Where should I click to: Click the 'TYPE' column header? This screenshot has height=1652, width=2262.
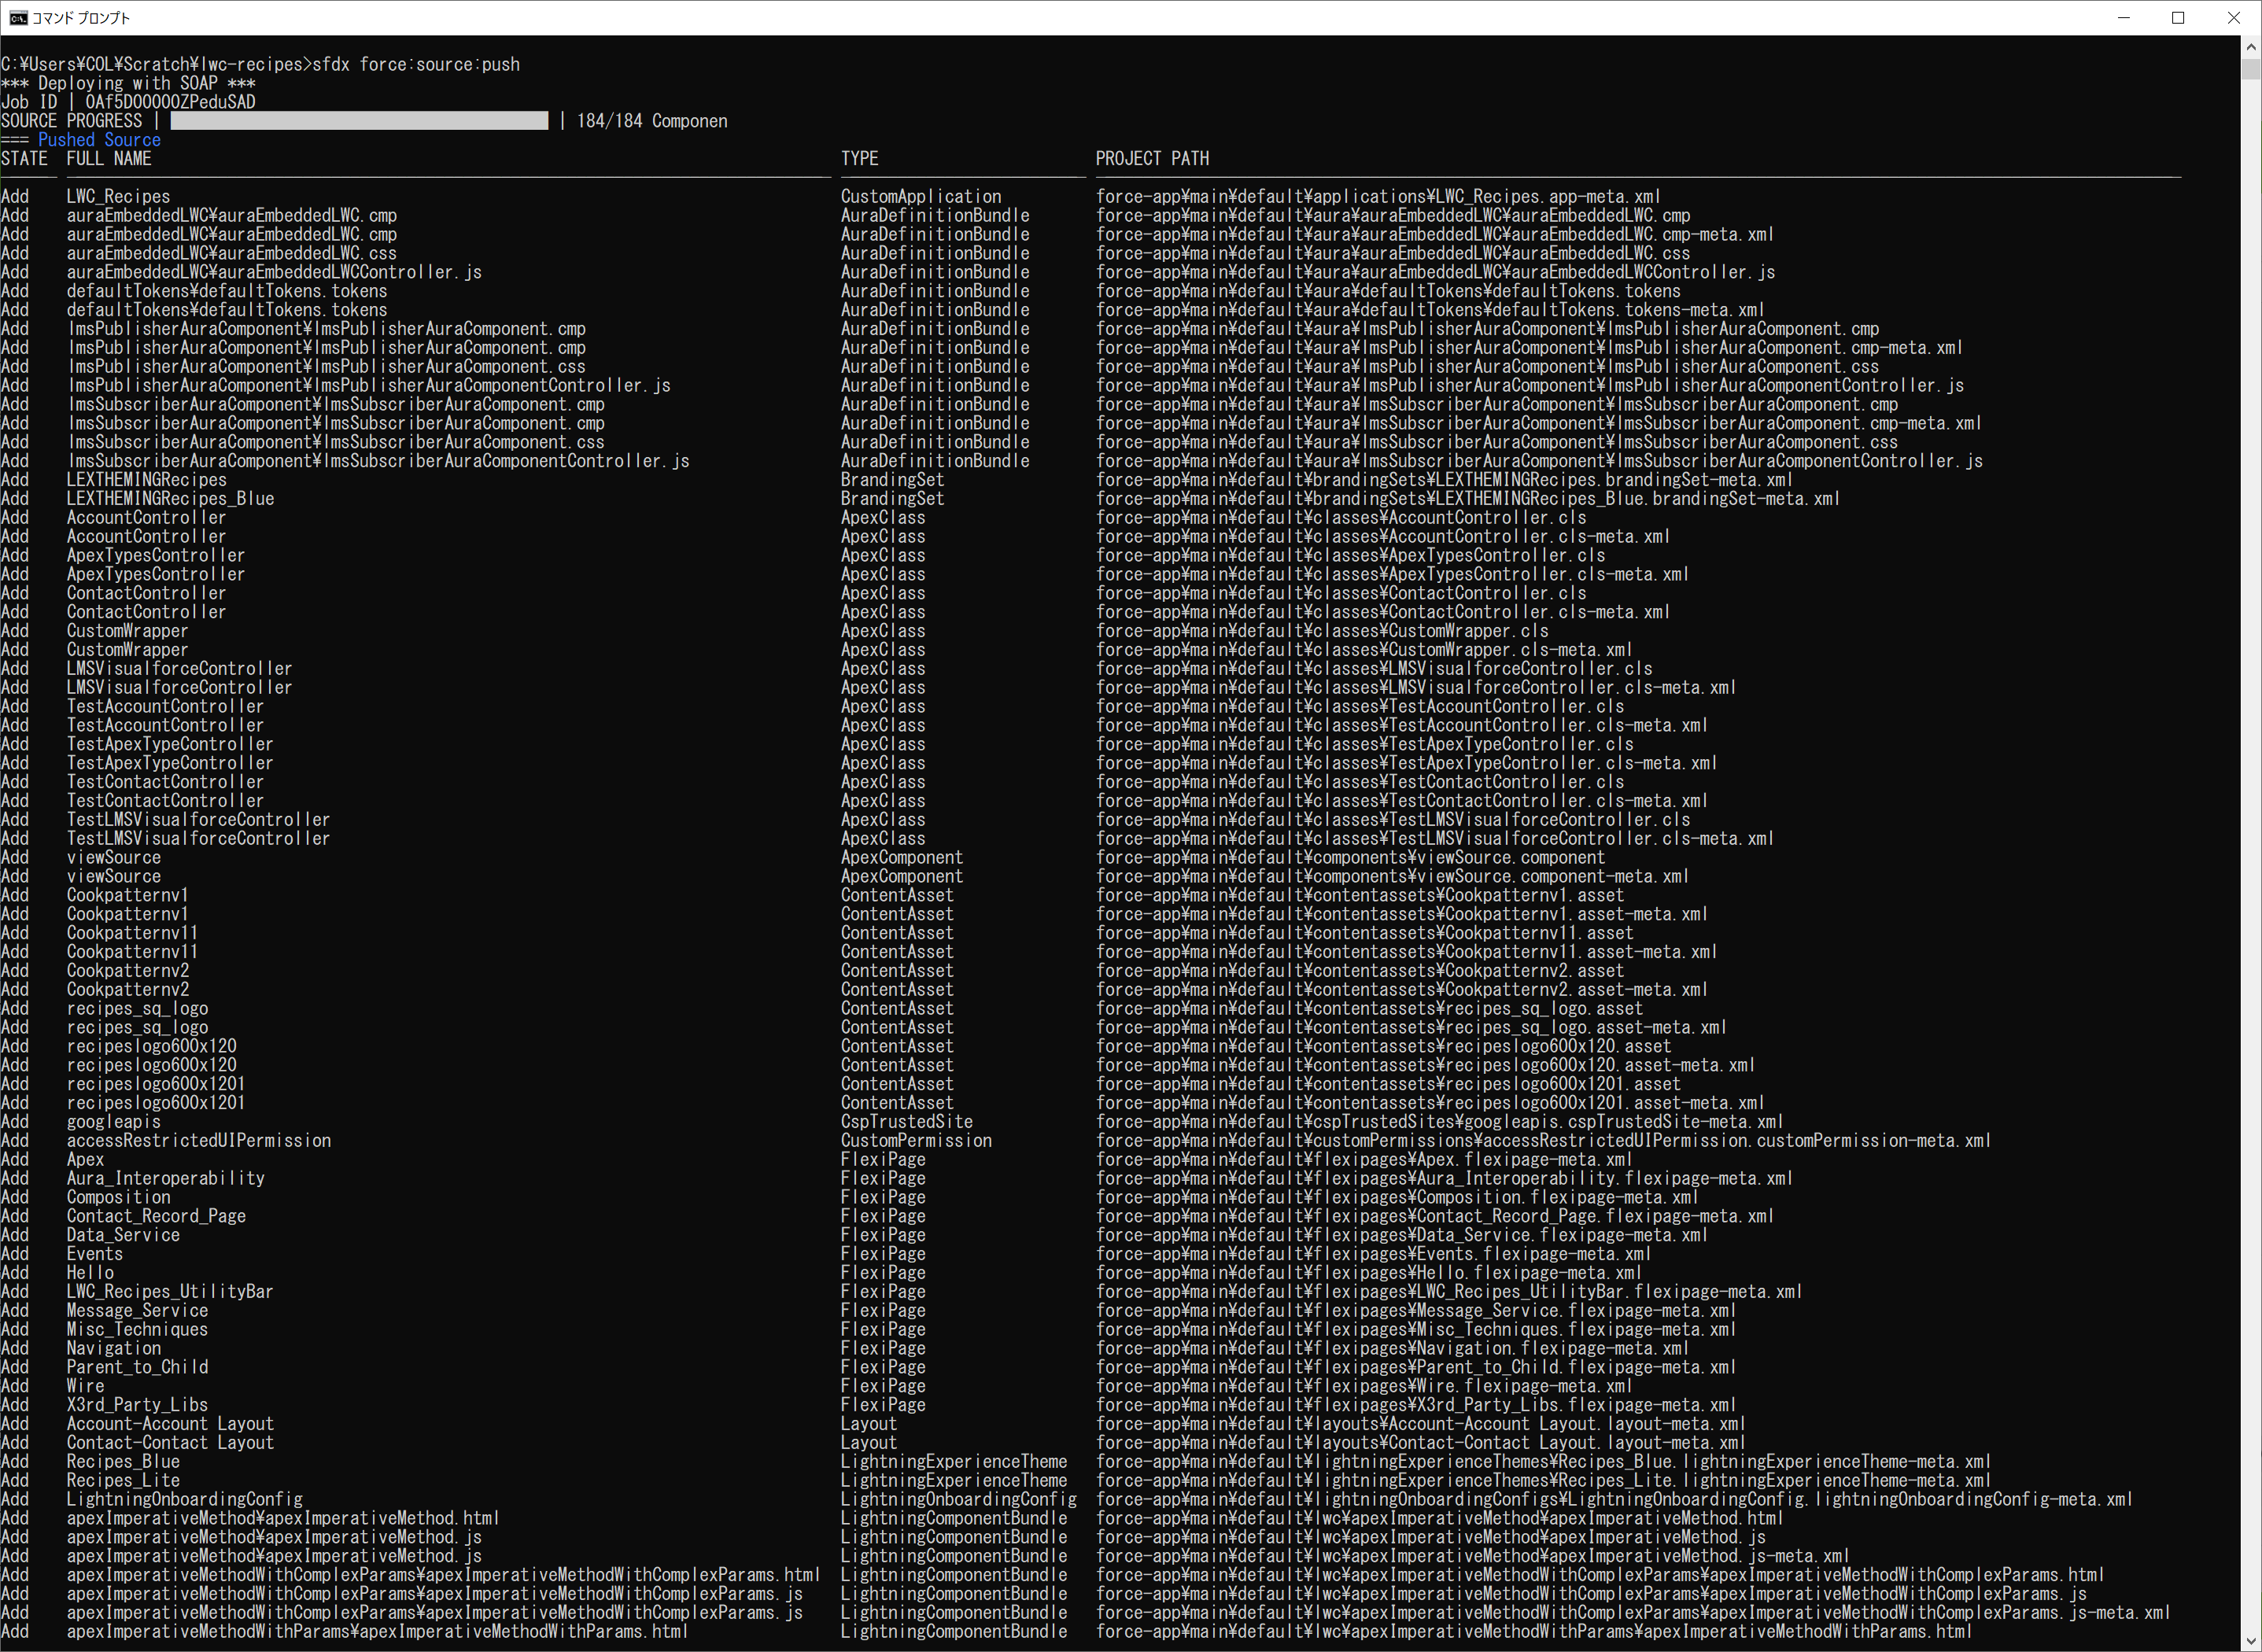[860, 159]
